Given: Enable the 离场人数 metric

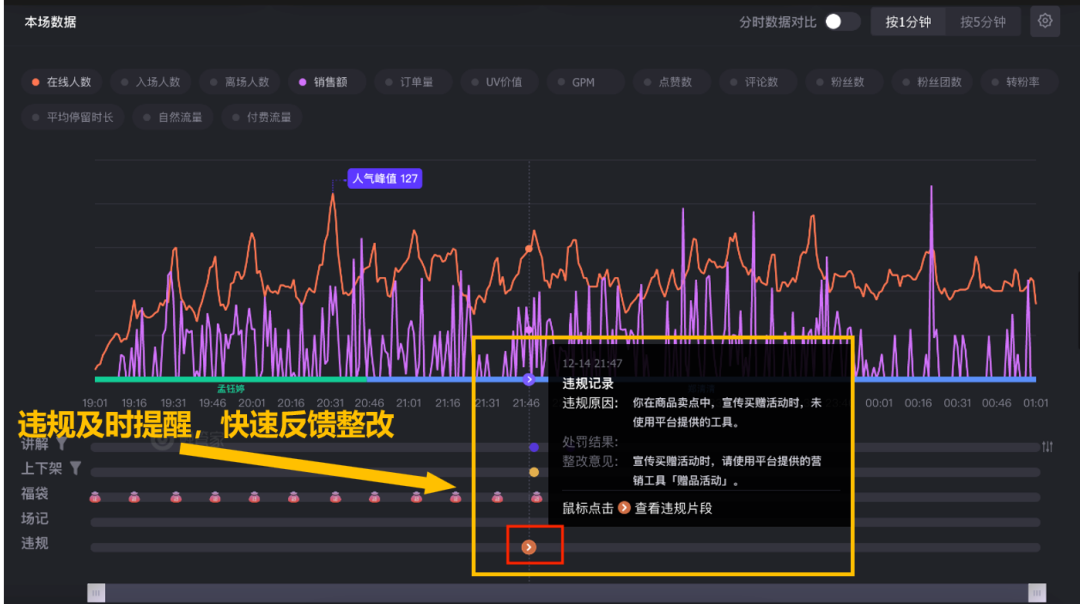Looking at the screenshot, I should (x=240, y=82).
